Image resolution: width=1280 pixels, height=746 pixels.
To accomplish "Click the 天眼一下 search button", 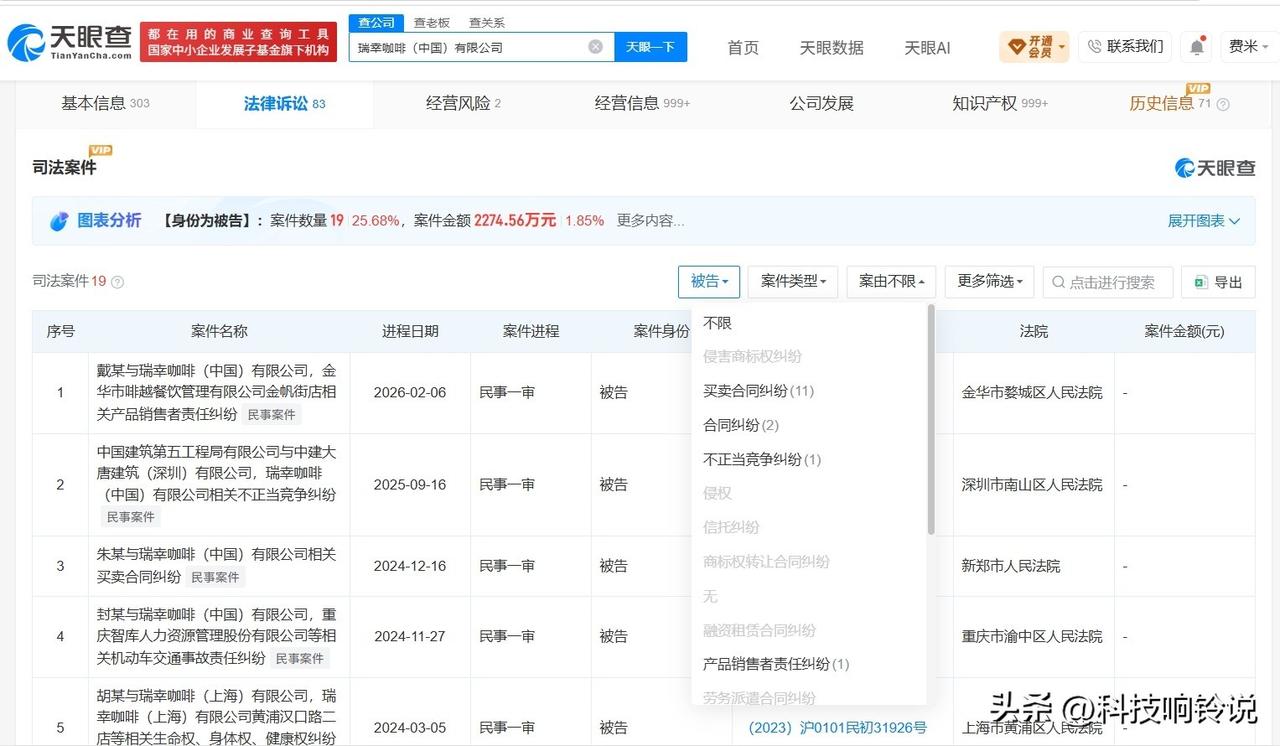I will (650, 47).
